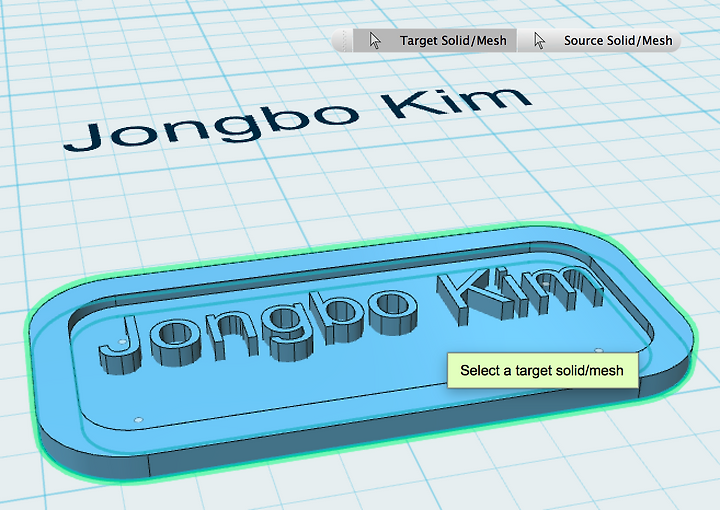Select the Target Solid/Mesh option
Image resolution: width=720 pixels, height=510 pixels.
tap(435, 40)
